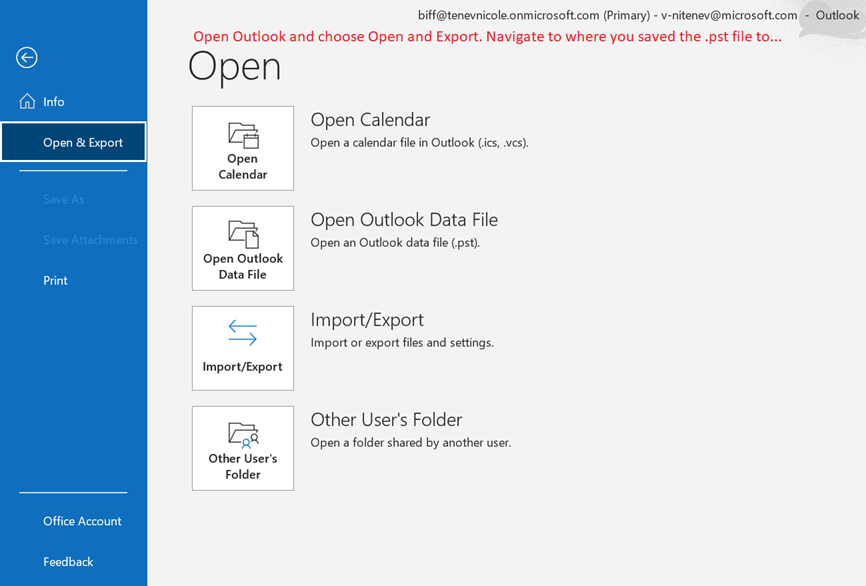
Task: Select Open & Export in sidebar
Action: pos(73,142)
